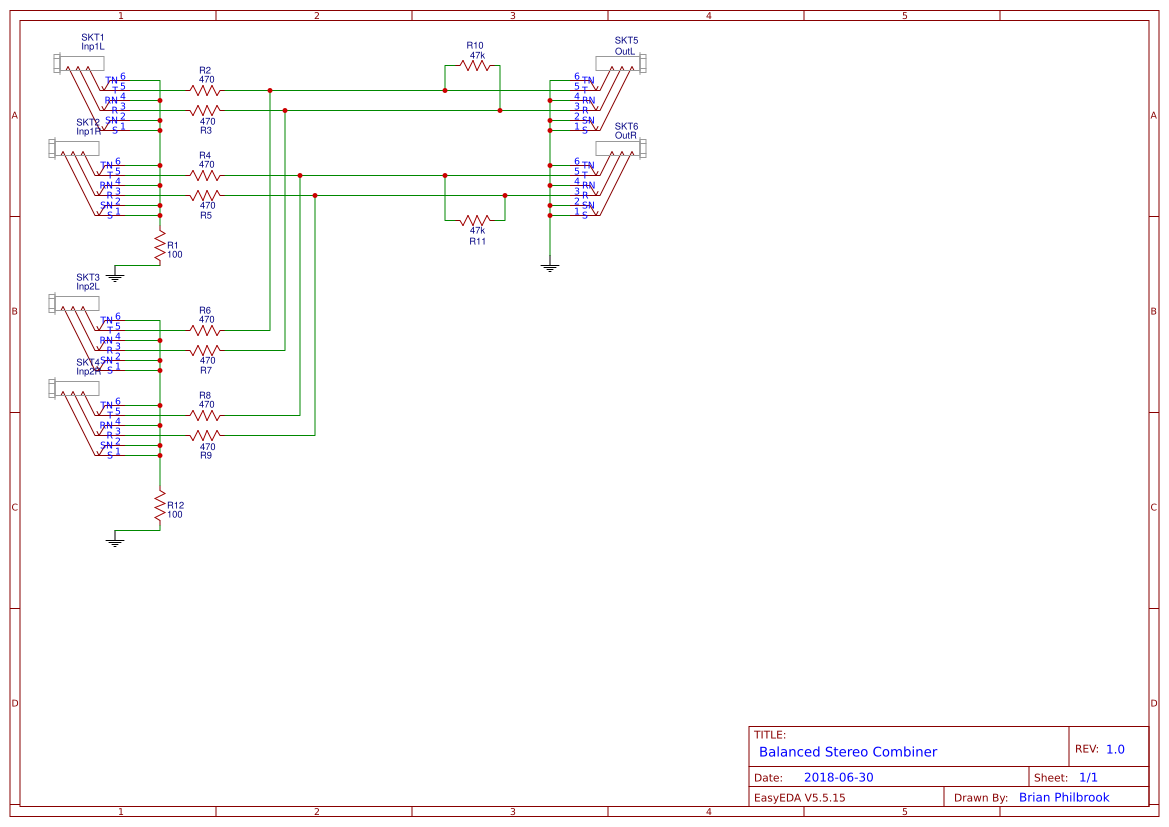The width and height of the screenshot is (1169, 827).
Task: Select the SKT1 Inp1L jack connector symbol
Action: pos(78,63)
